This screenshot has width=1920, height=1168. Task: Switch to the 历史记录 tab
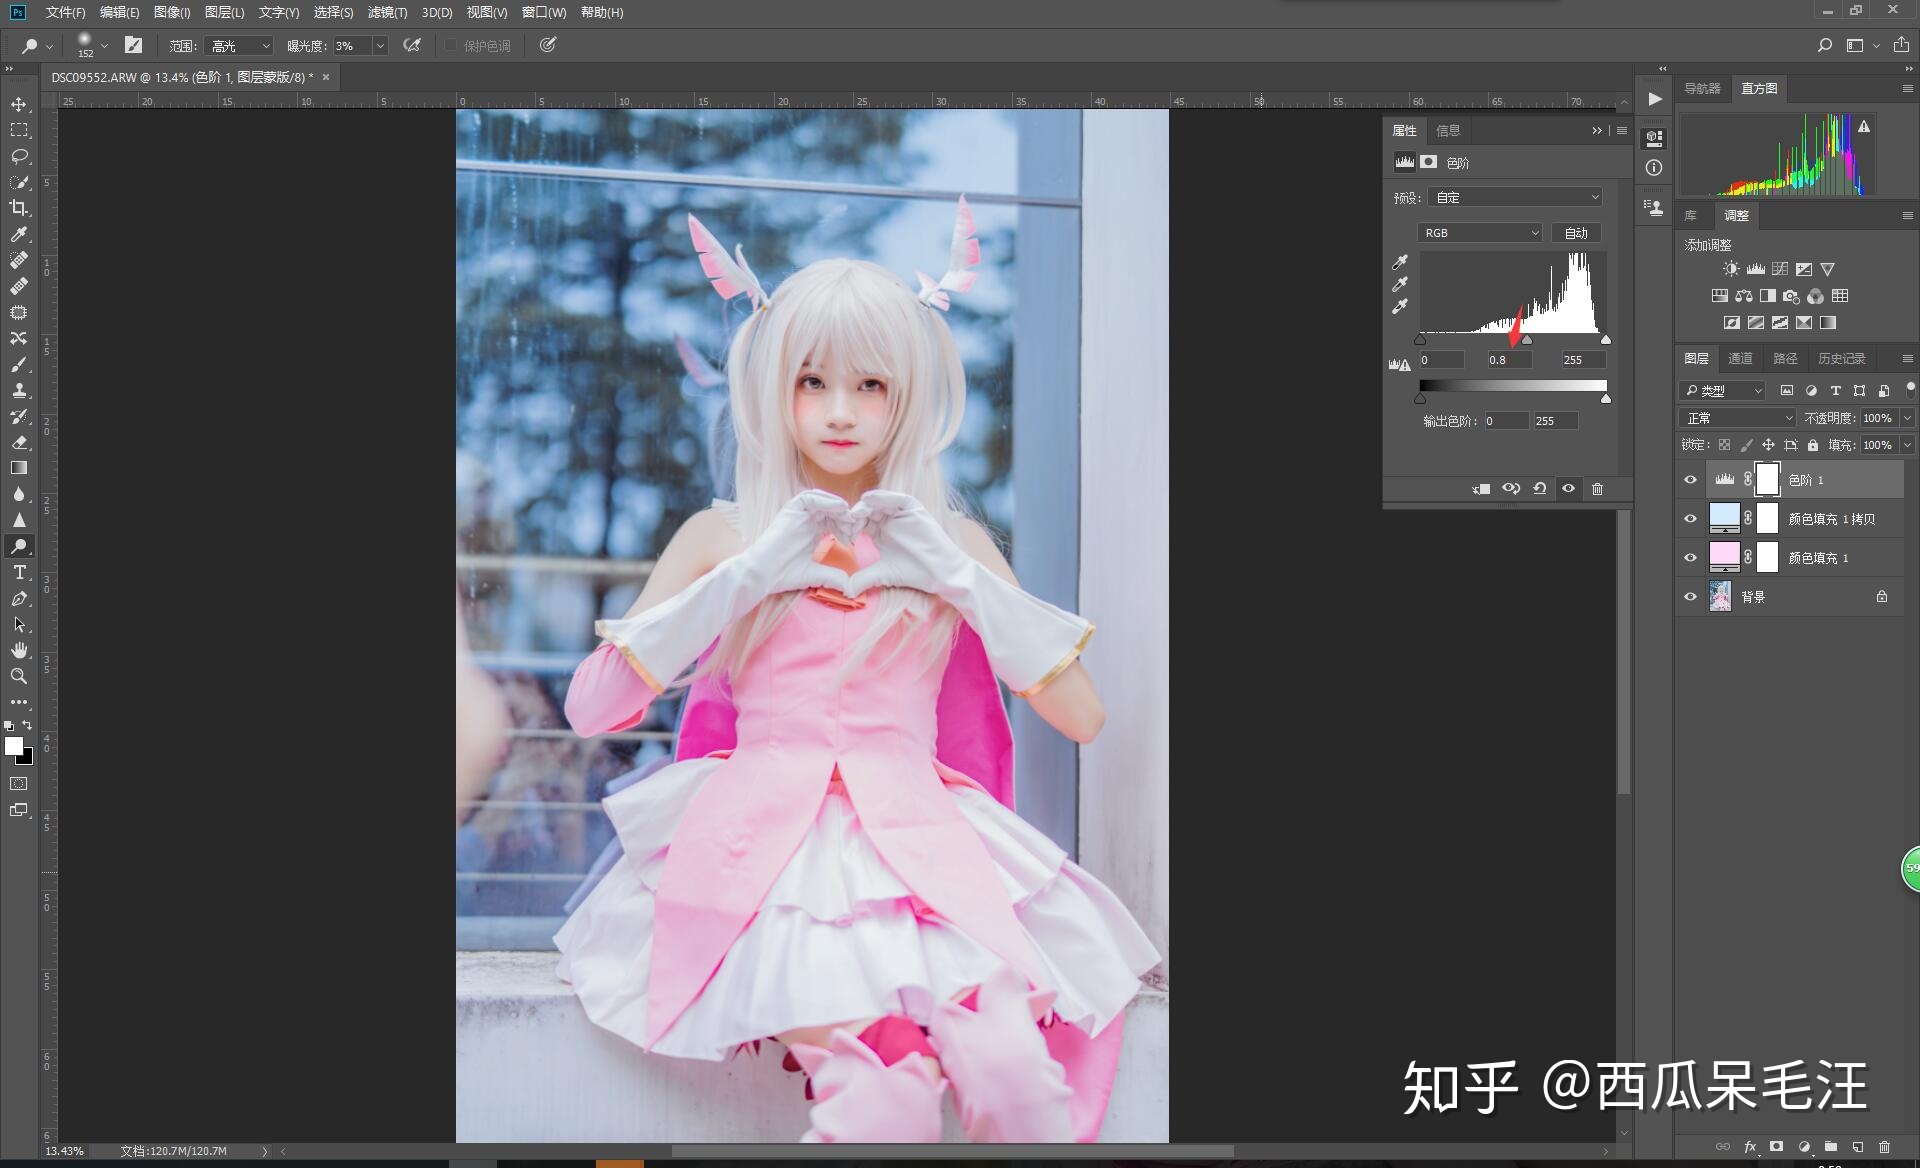[x=1841, y=358]
